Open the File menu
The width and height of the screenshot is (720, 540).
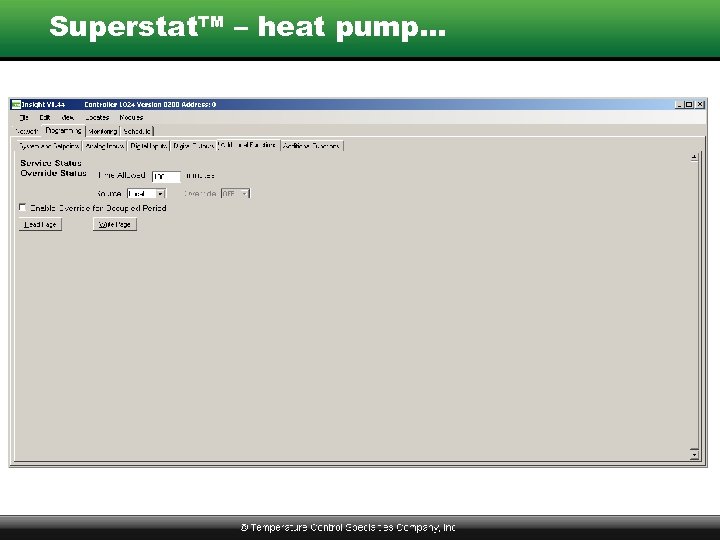pyautogui.click(x=24, y=118)
